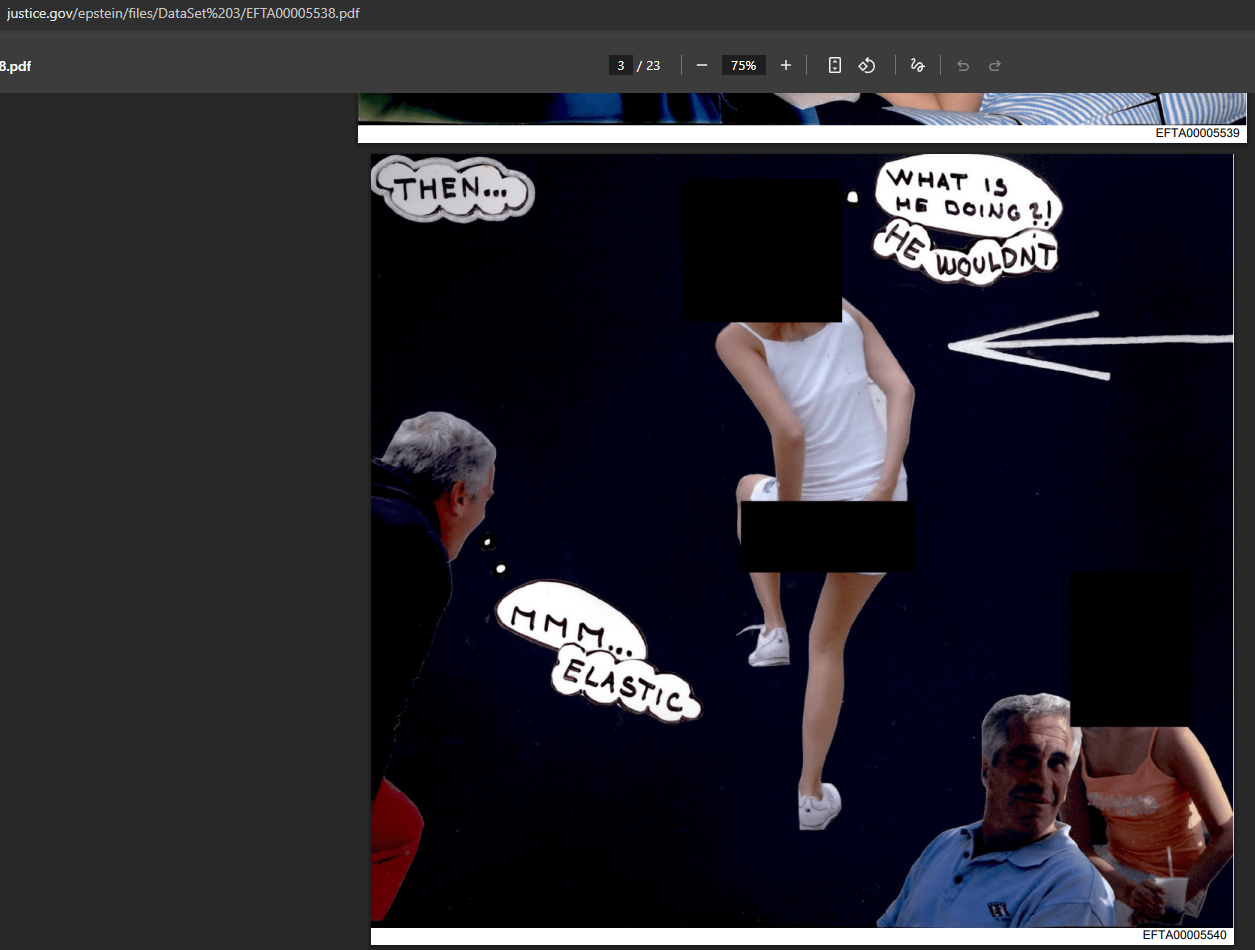1255x950 pixels.
Task: Zoom in with the plus icon
Action: click(786, 65)
